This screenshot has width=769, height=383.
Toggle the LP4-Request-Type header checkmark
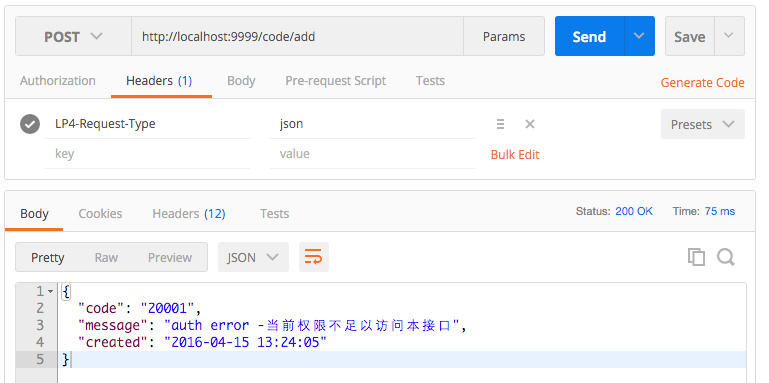point(30,124)
